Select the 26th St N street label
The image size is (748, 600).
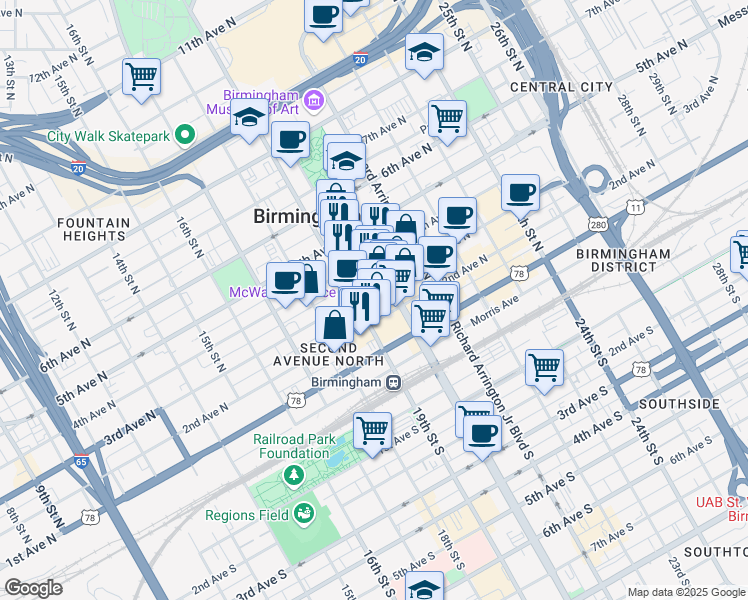pos(507,45)
